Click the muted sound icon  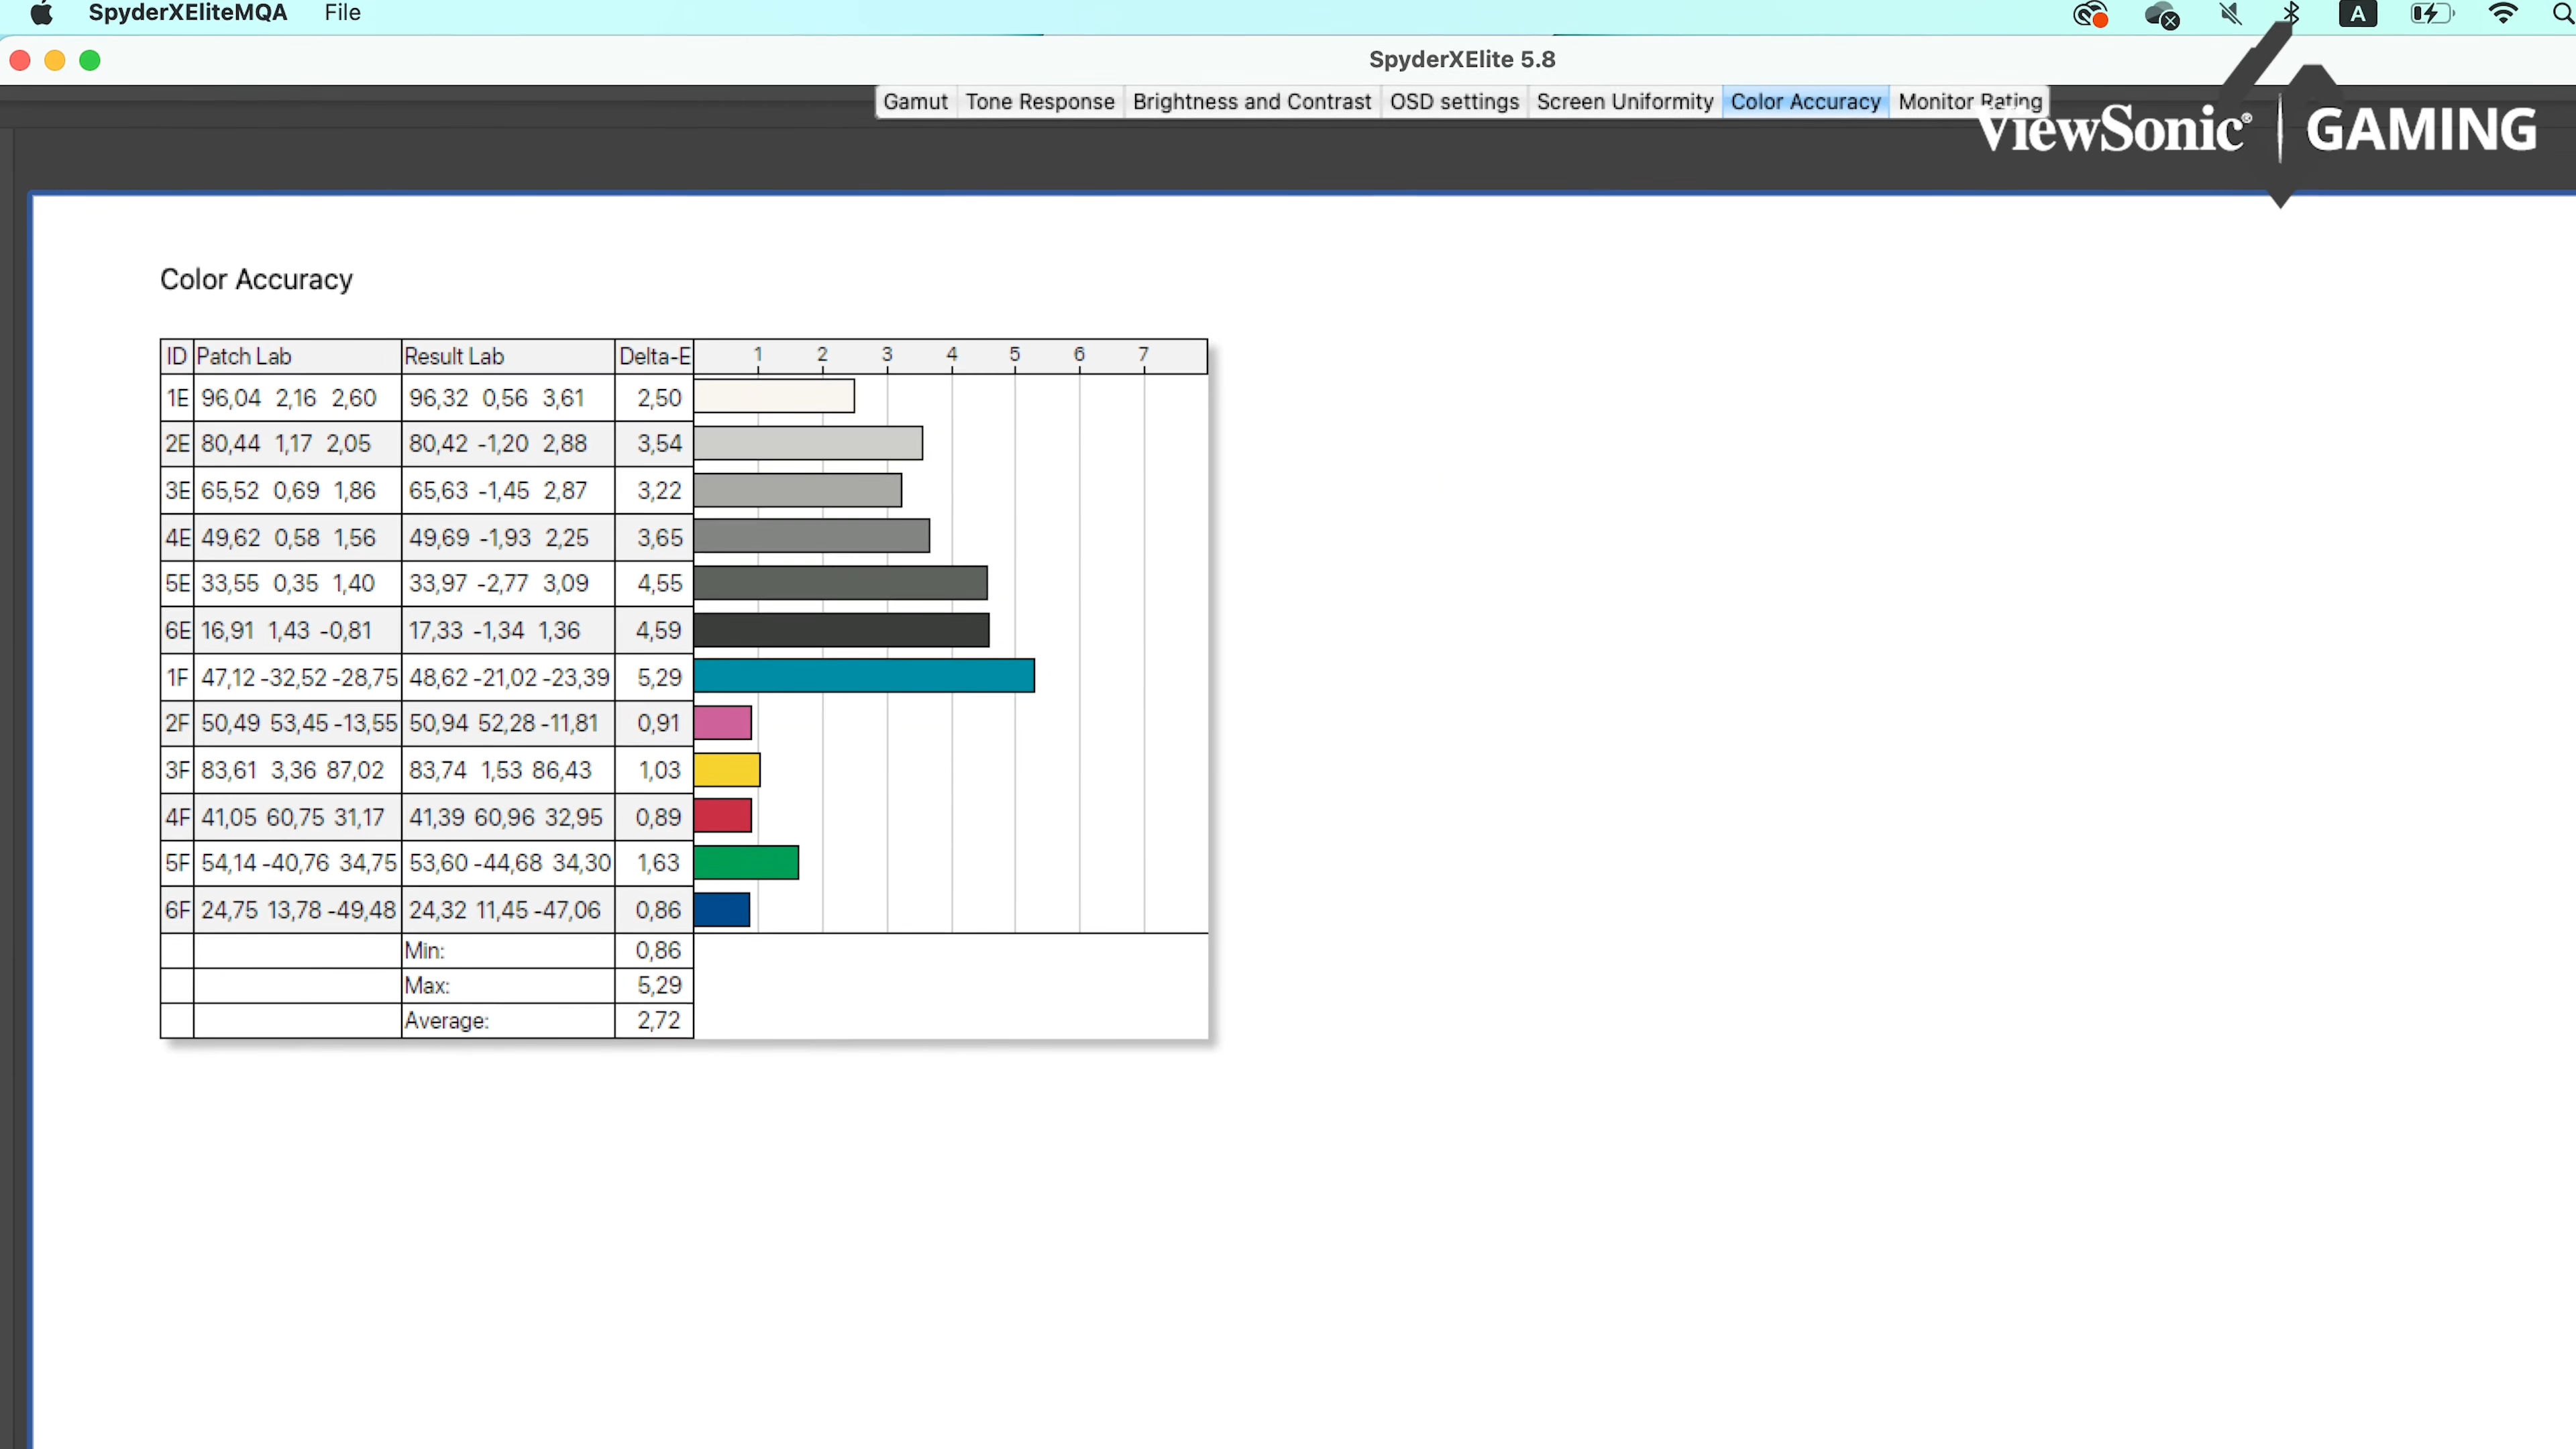(2230, 14)
